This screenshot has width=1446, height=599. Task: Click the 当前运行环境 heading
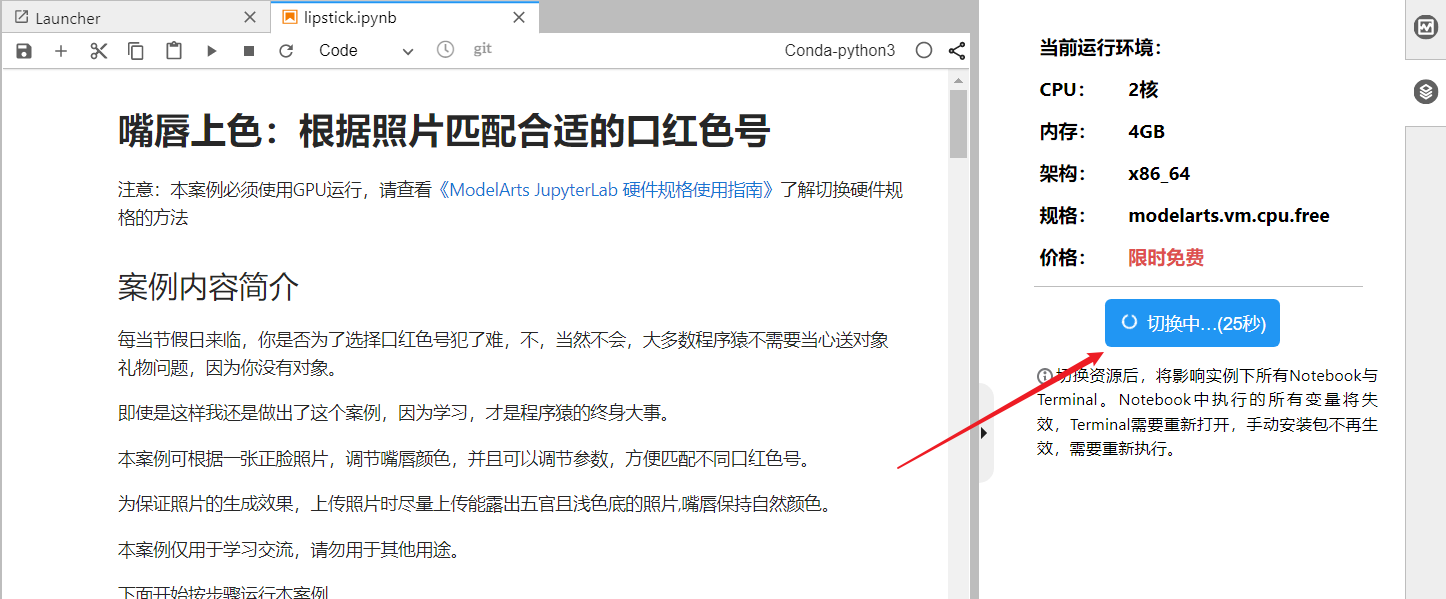click(1100, 48)
